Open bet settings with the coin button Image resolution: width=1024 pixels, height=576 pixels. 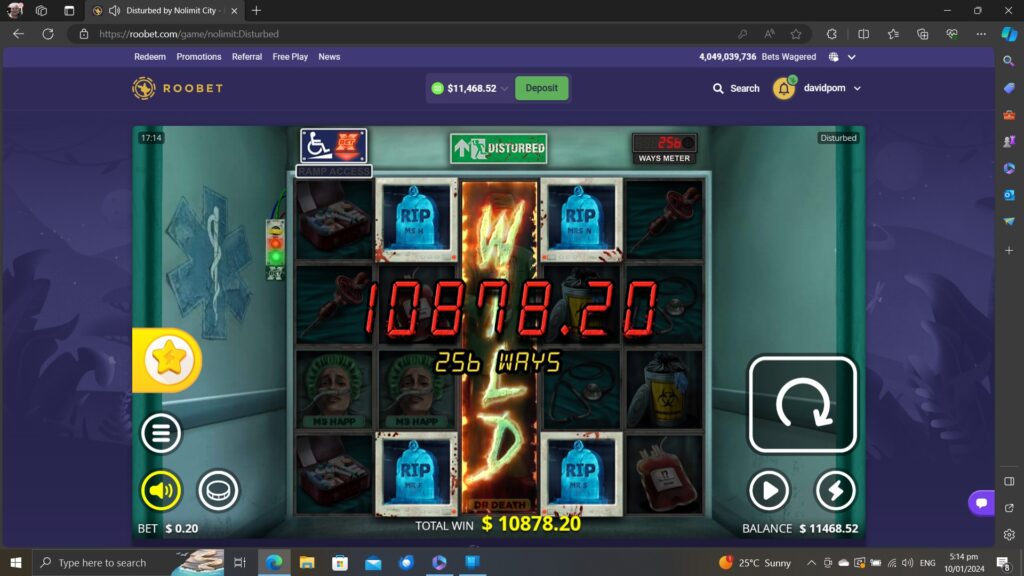(x=218, y=490)
